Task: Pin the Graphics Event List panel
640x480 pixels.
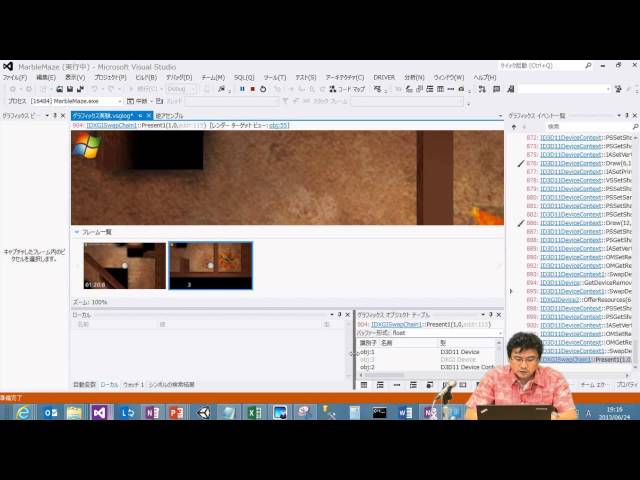Action: 627,116
